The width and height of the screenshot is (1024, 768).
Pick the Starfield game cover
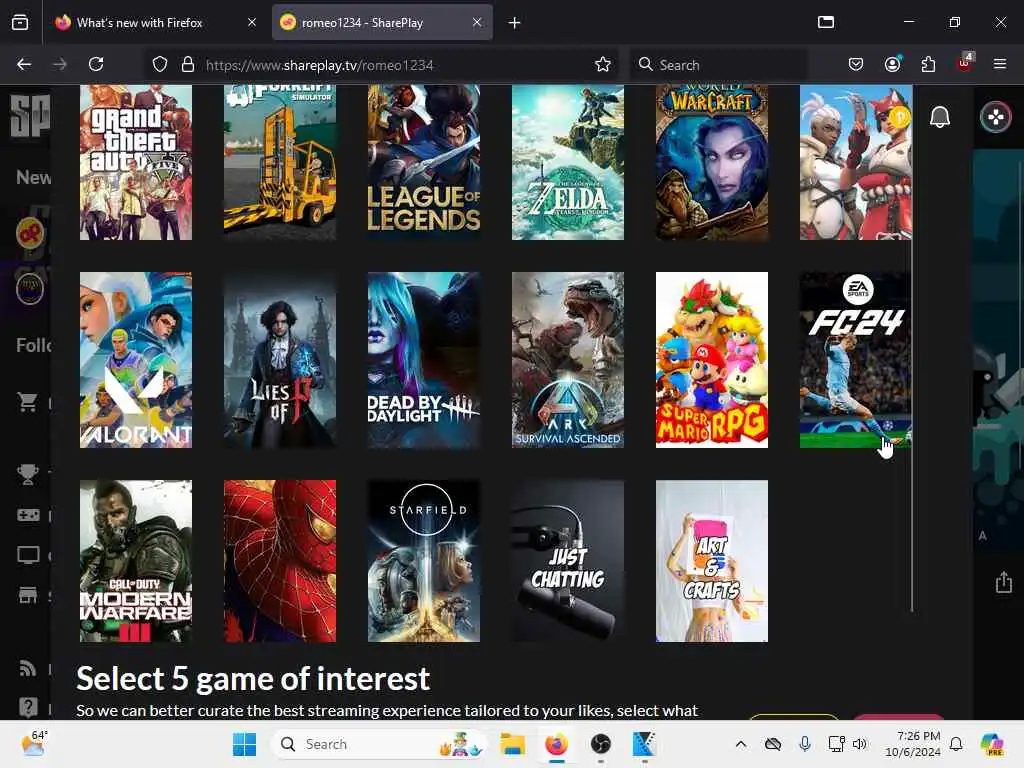(424, 561)
